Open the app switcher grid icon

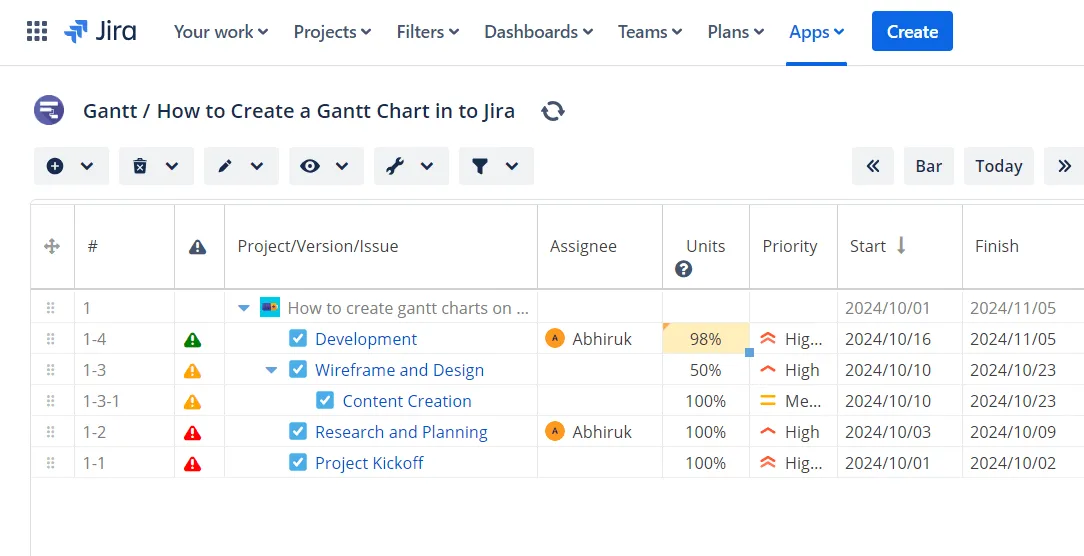[x=37, y=31]
